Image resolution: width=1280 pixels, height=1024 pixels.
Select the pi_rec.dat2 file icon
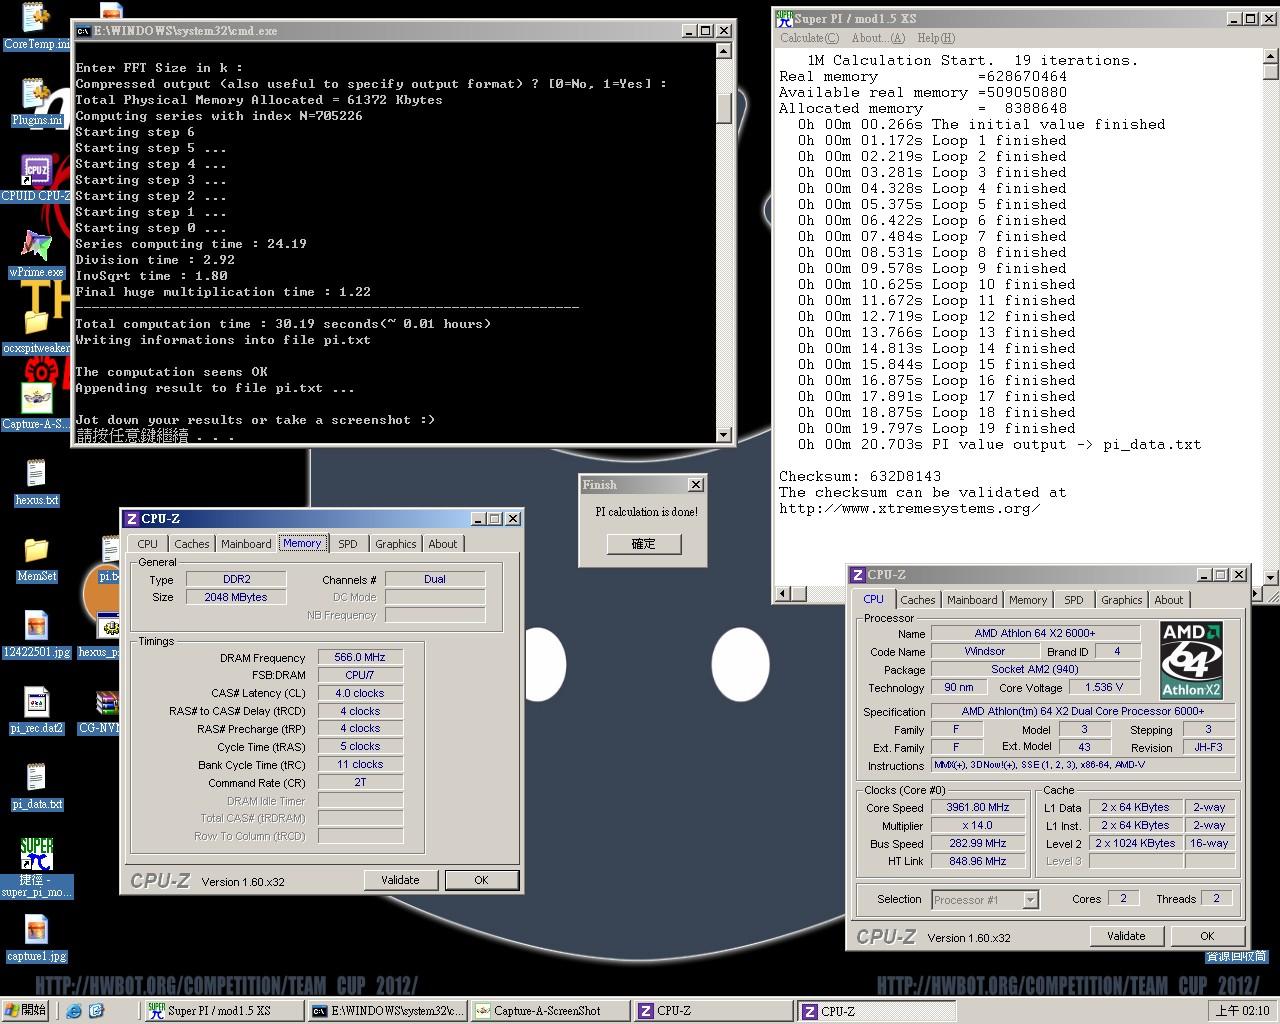[36, 710]
